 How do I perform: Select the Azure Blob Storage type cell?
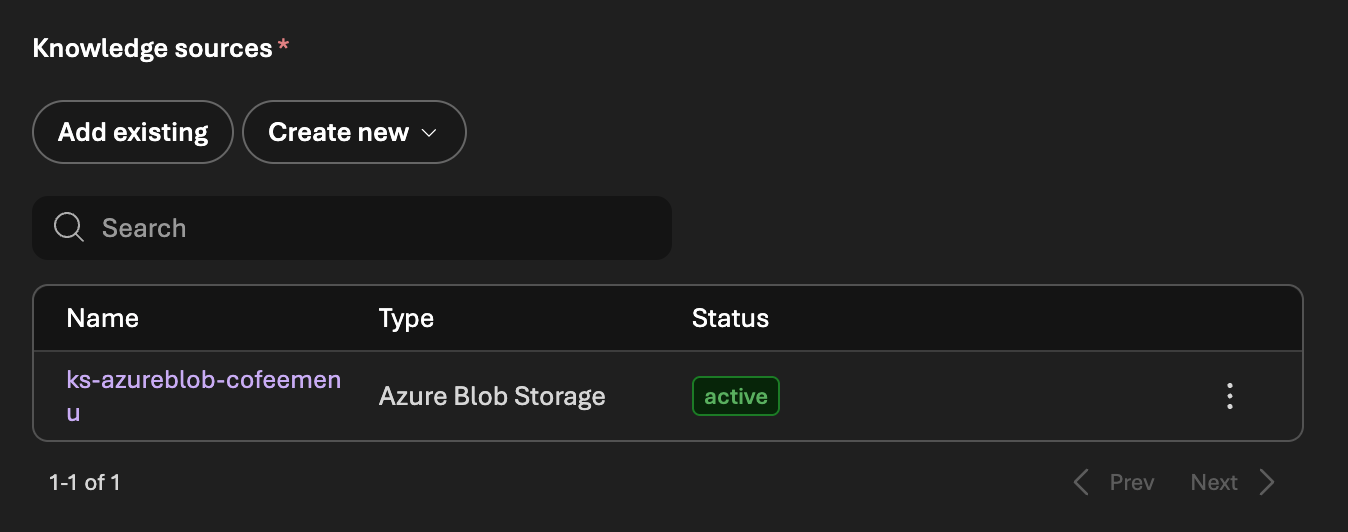492,396
